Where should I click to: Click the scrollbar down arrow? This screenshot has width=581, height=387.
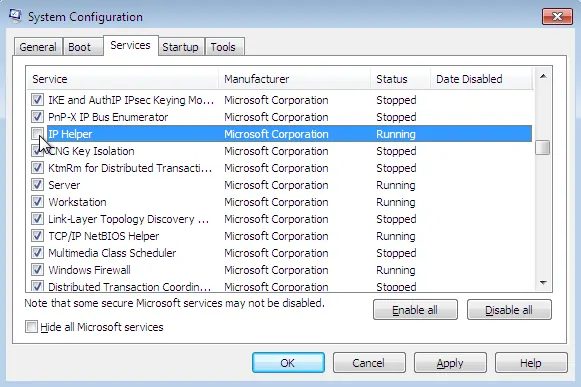coord(543,283)
